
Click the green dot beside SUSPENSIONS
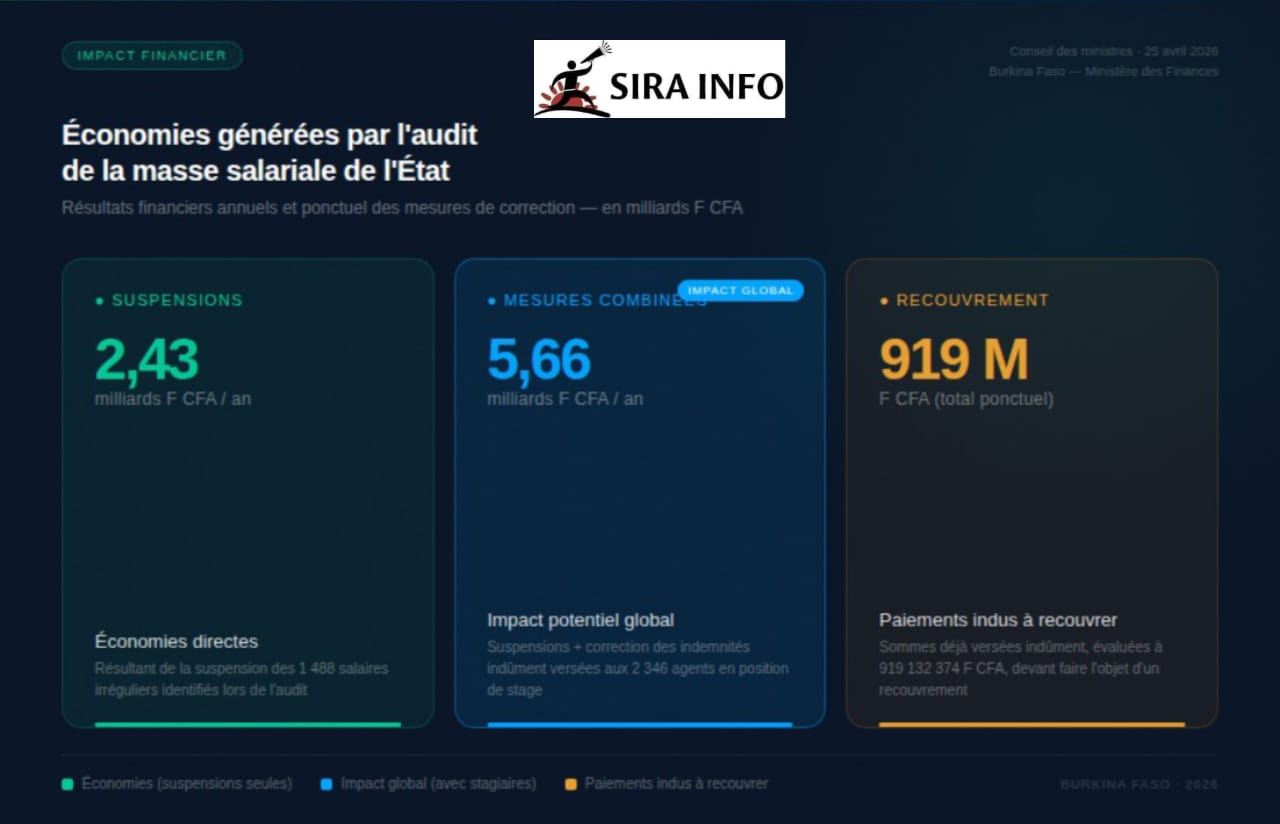pos(99,301)
